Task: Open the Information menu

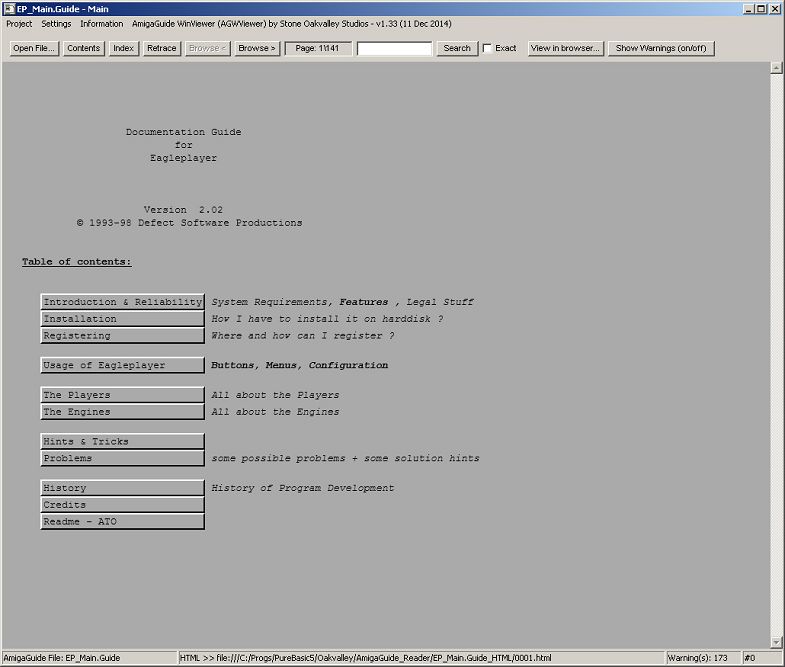Action: point(102,23)
